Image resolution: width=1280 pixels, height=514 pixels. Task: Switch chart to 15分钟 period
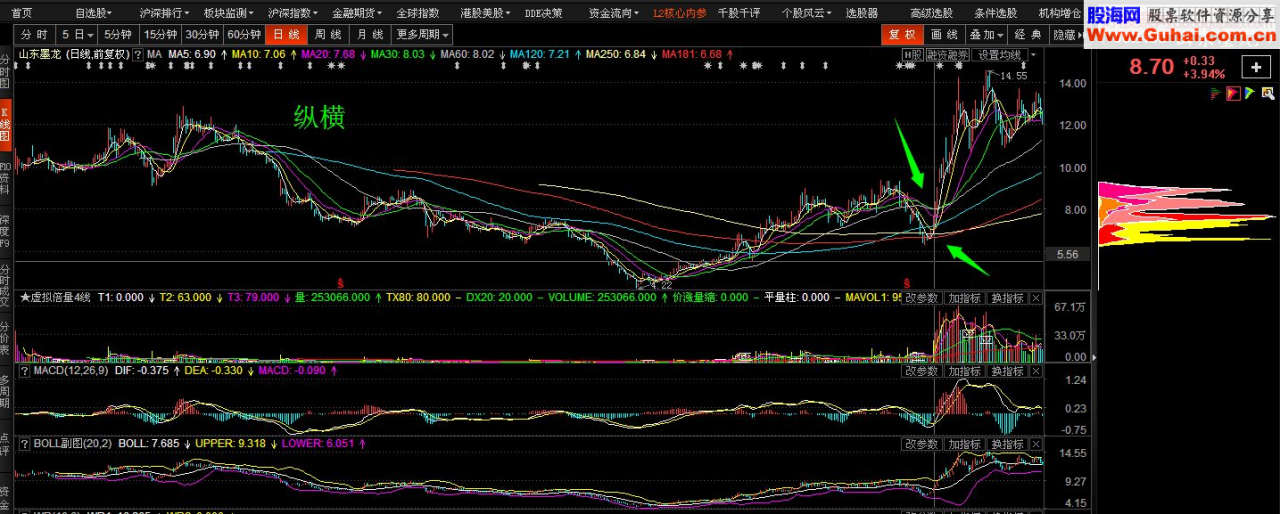(160, 34)
